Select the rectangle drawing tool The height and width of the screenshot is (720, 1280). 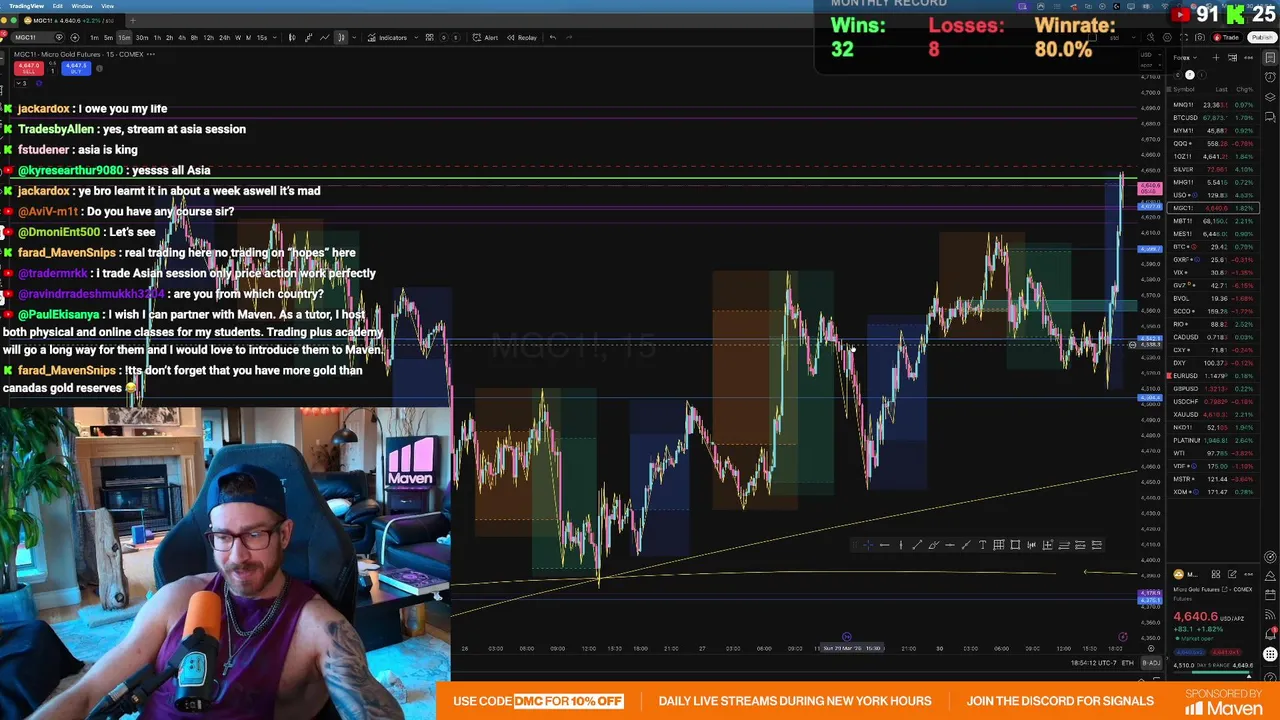click(1015, 545)
